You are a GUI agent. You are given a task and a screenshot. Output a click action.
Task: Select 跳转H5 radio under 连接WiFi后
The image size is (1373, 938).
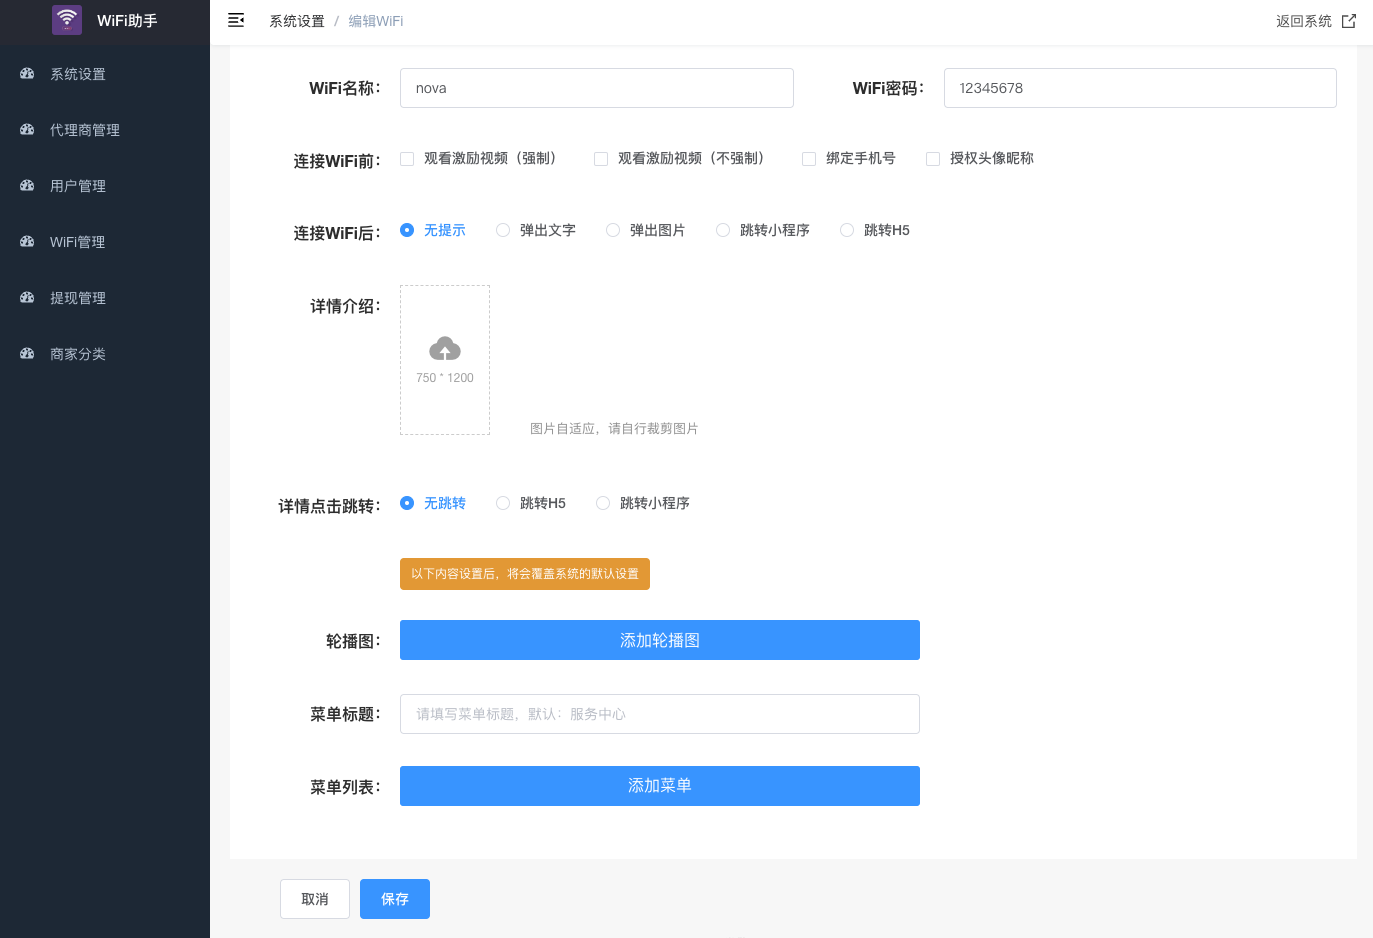847,230
